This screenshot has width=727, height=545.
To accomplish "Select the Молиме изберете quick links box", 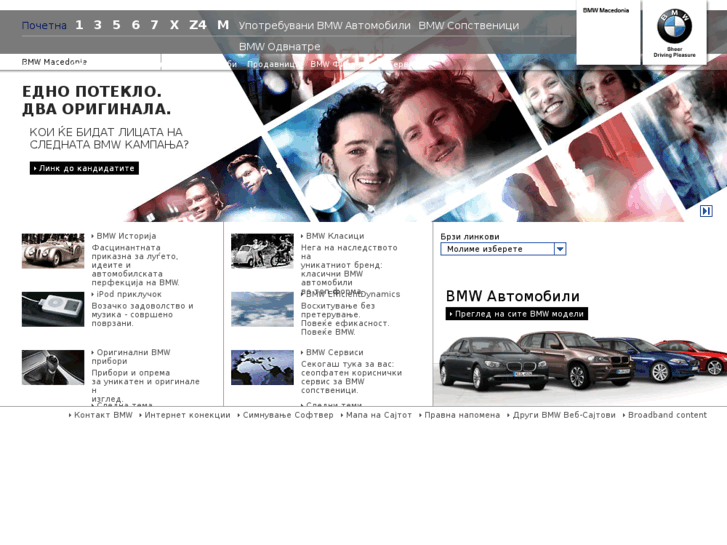I will pyautogui.click(x=503, y=249).
